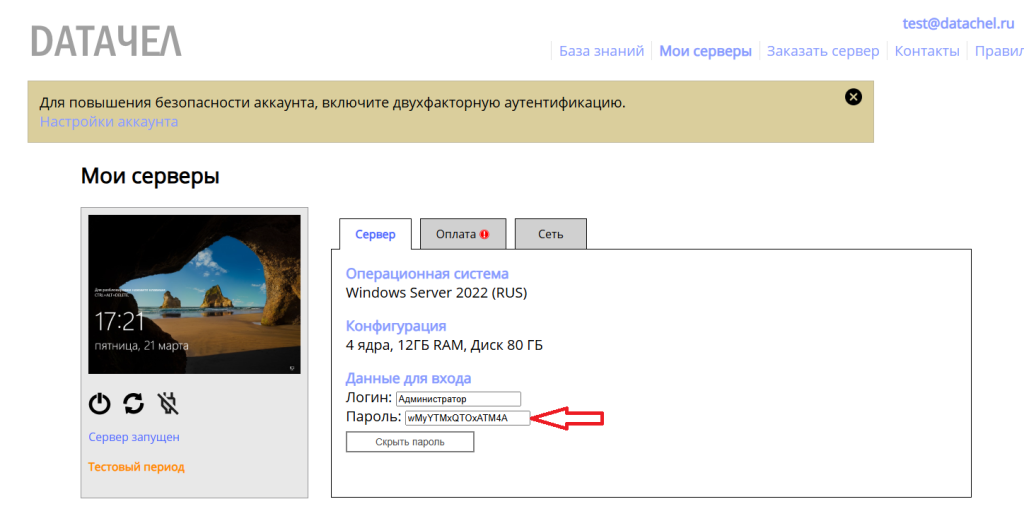Click the test@datachel.ru account link
The image size is (1024, 516).
coord(958,23)
